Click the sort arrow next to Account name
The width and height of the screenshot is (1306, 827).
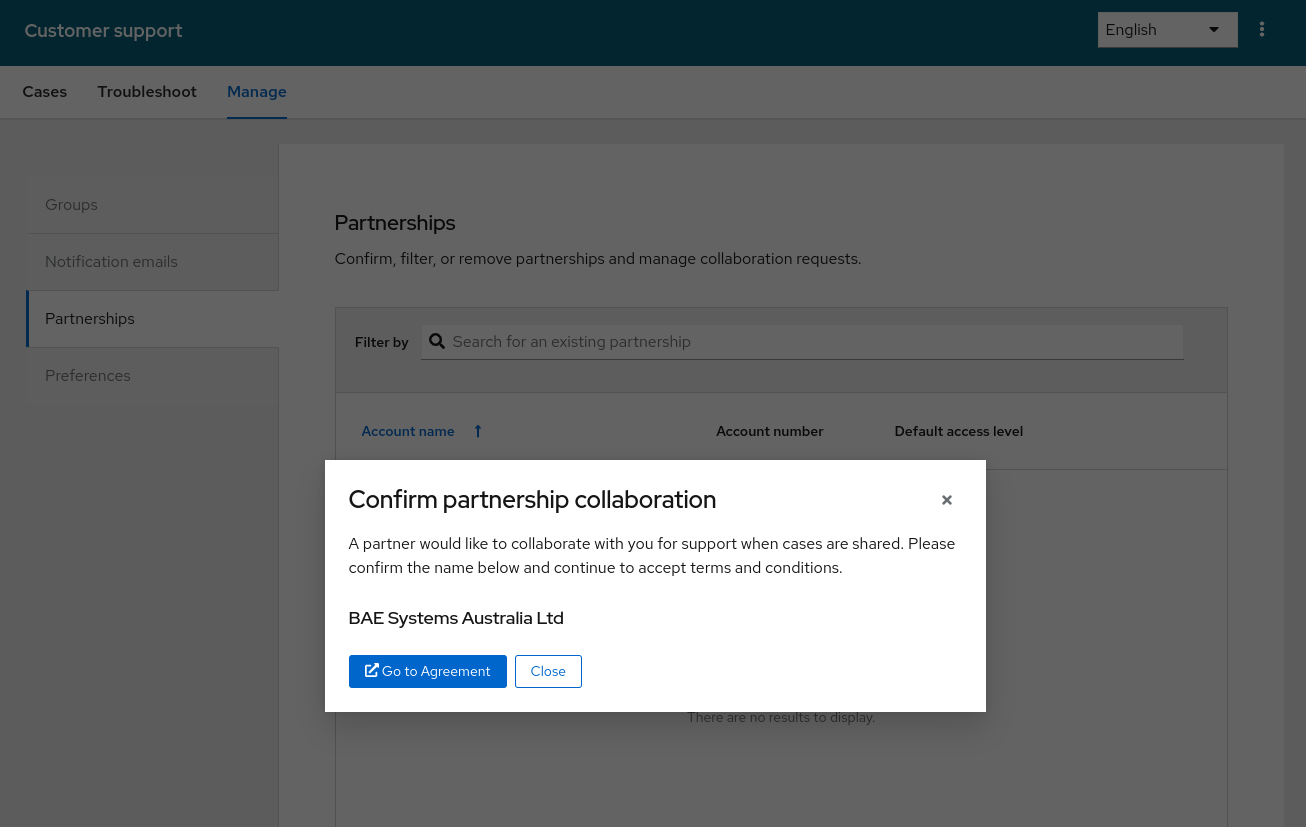coord(478,431)
